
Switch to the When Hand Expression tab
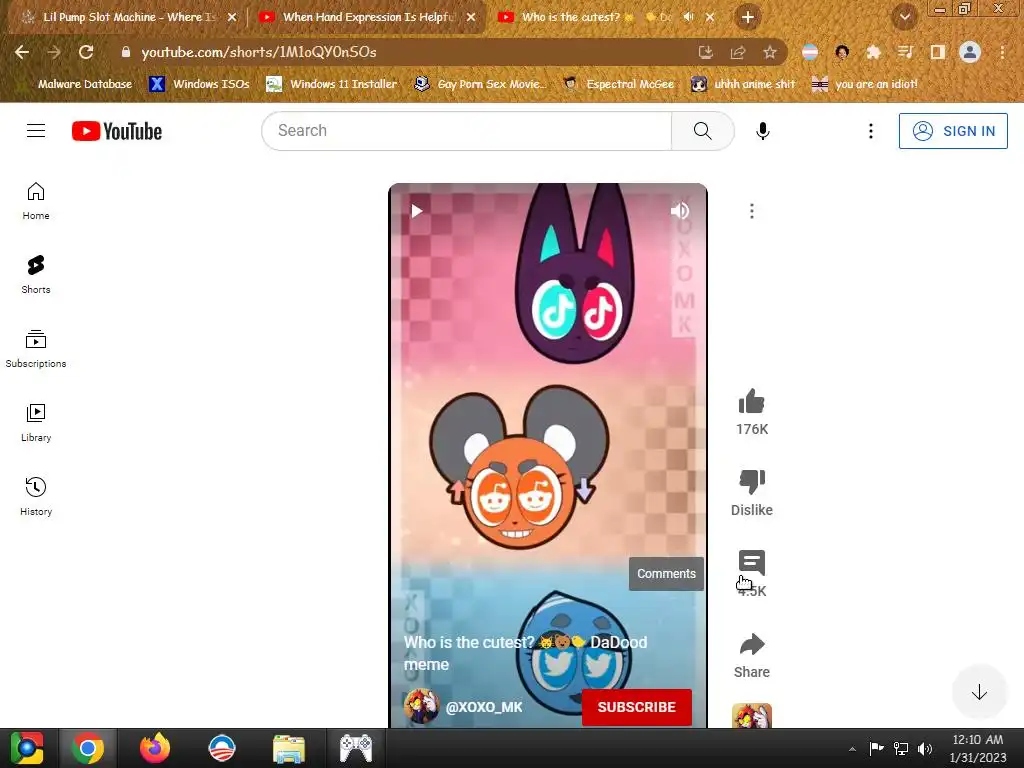366,17
